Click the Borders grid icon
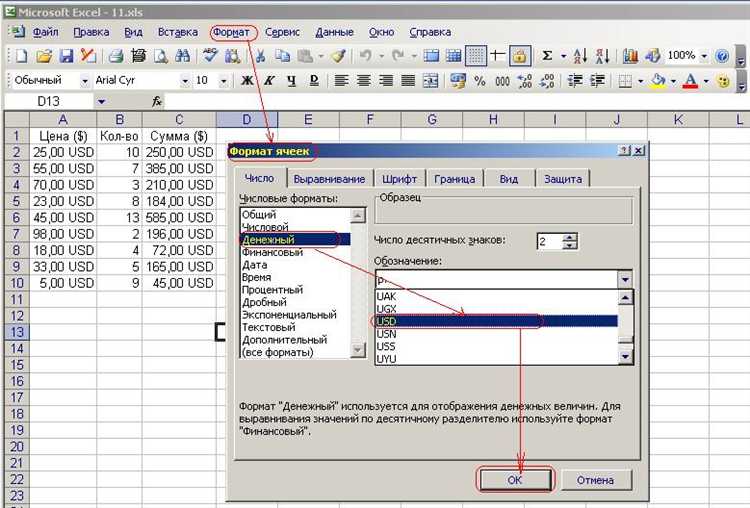Image resolution: width=750 pixels, height=508 pixels. coord(625,81)
